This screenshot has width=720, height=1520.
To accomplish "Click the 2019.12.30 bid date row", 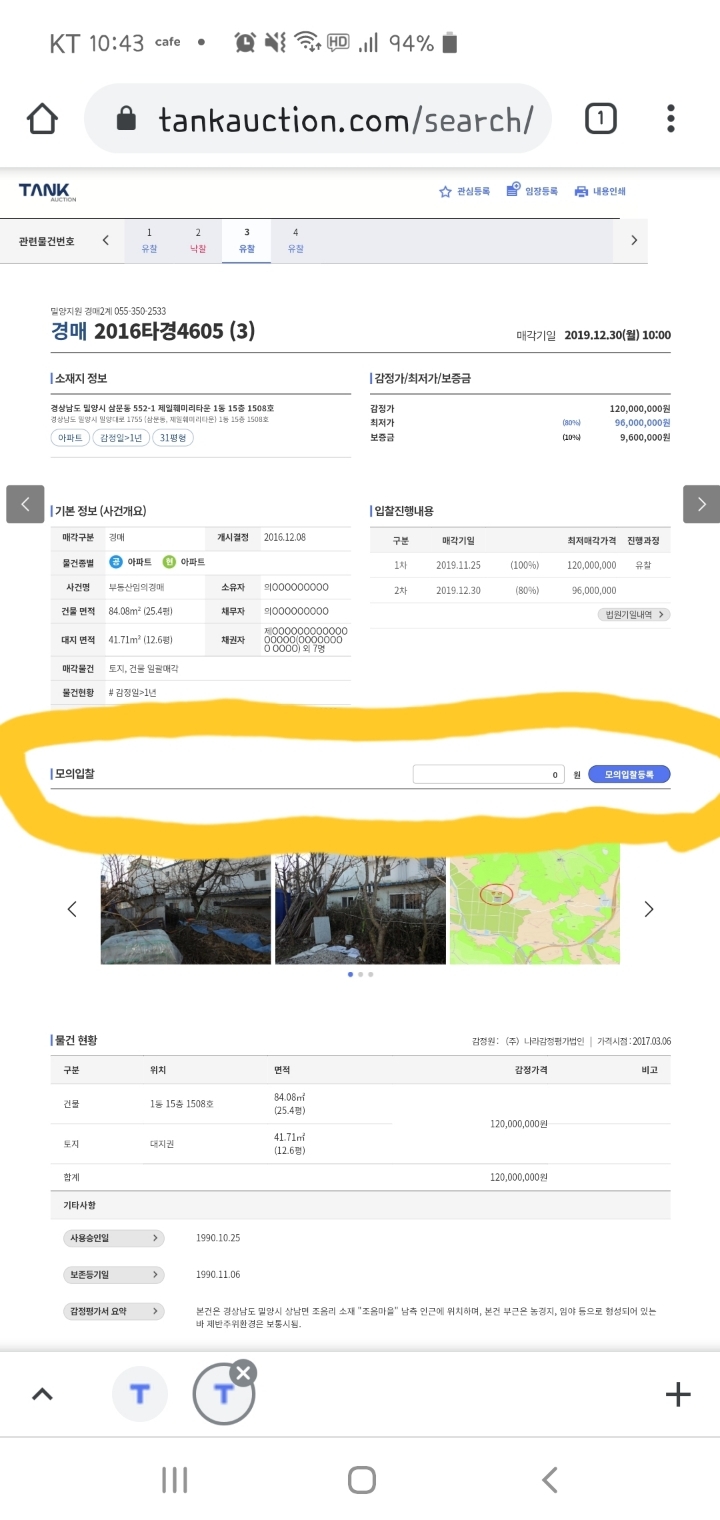I will pos(520,590).
